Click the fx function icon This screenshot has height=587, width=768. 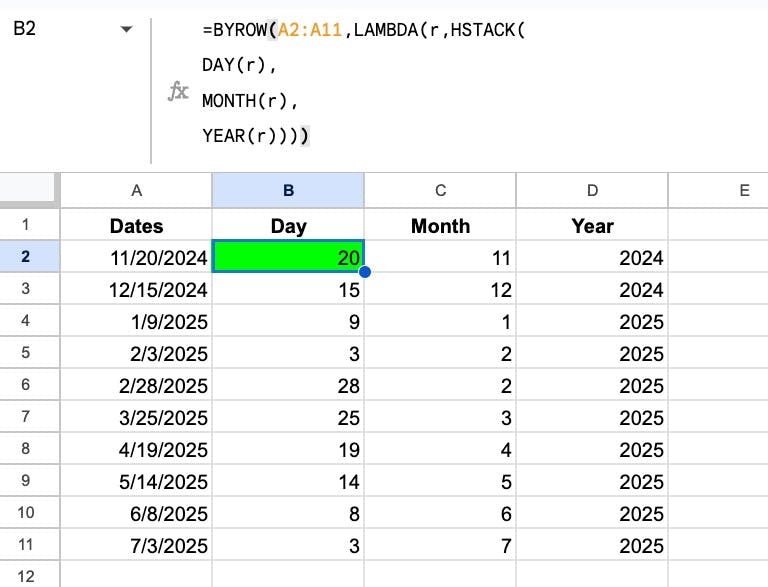178,91
